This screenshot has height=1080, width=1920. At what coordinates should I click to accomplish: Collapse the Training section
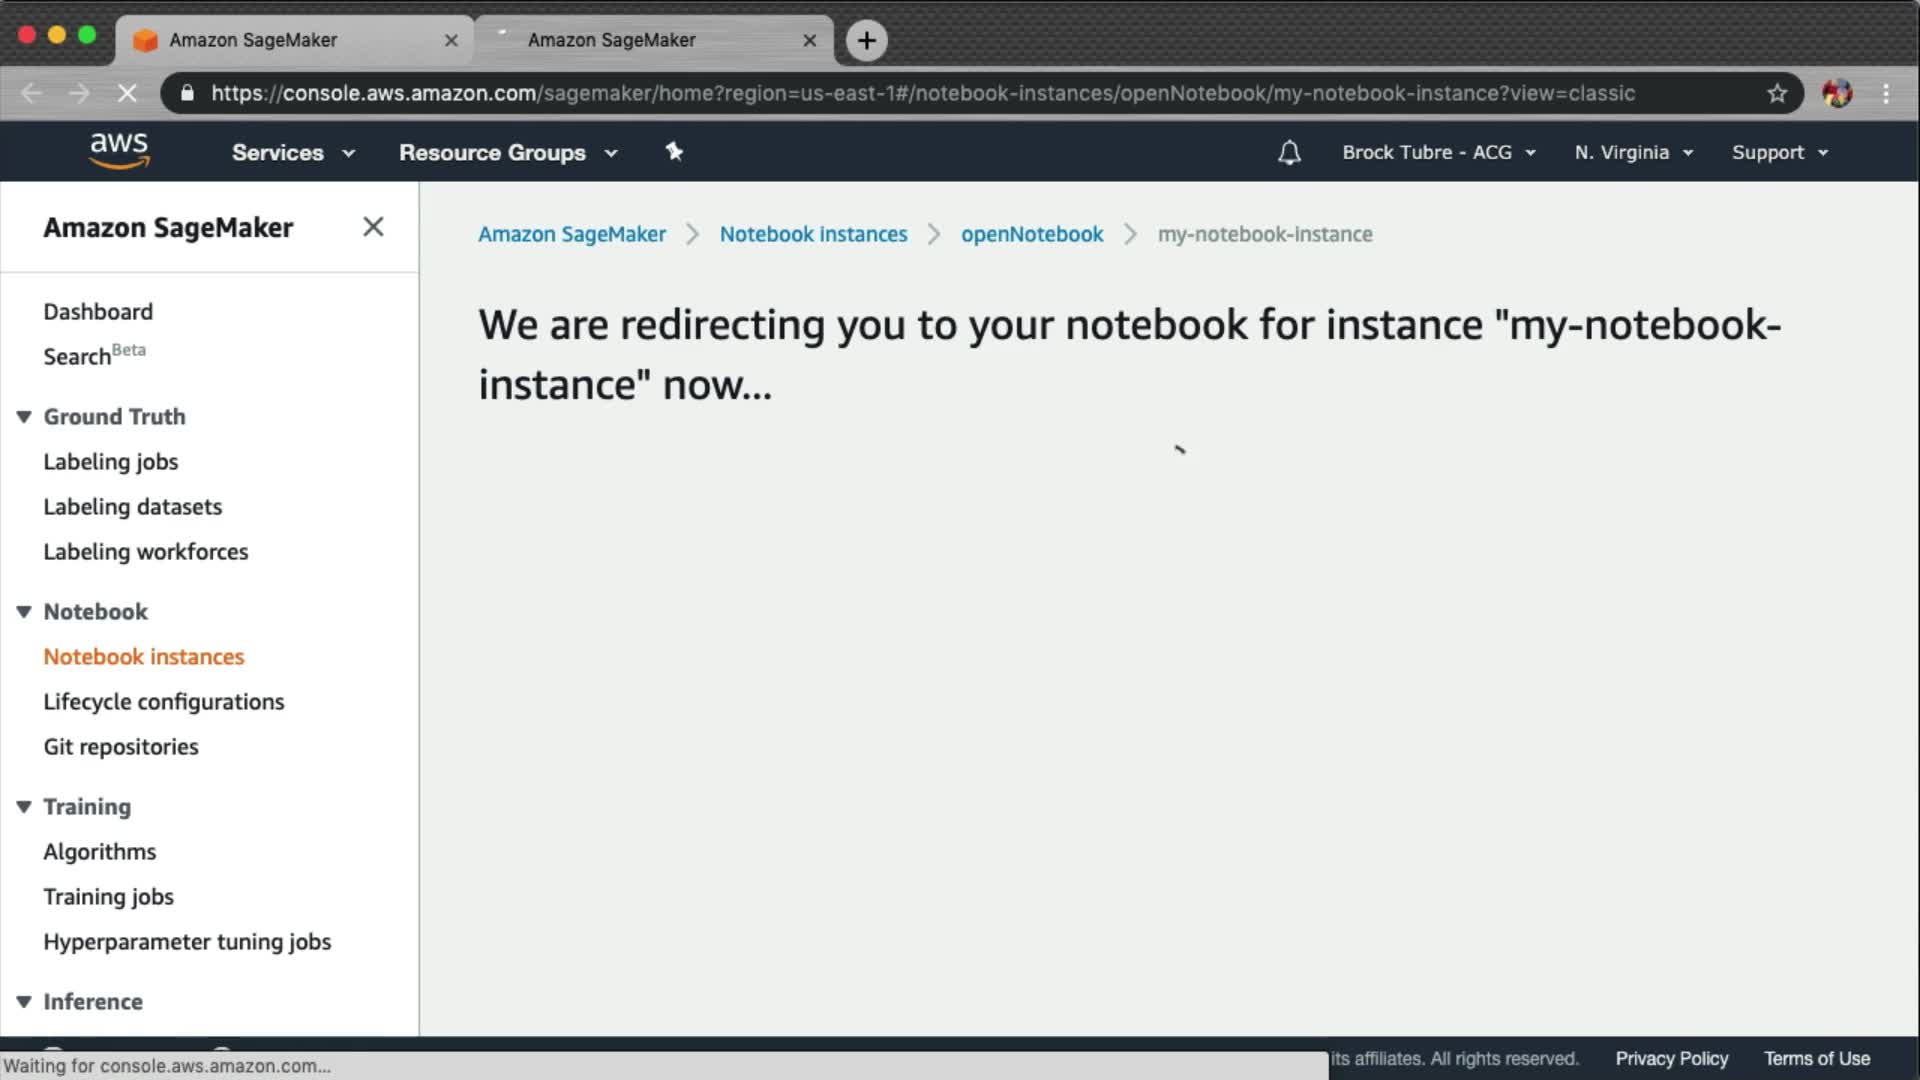[x=24, y=807]
